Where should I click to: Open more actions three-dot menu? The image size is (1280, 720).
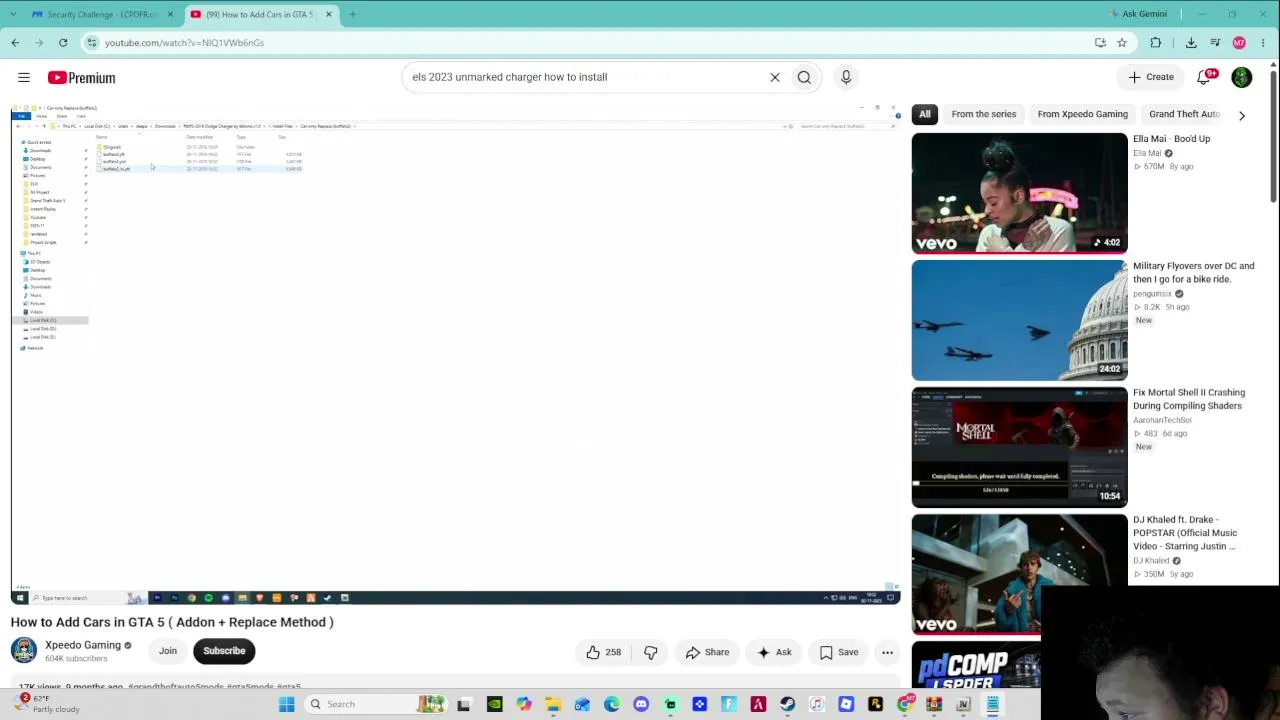(x=887, y=652)
